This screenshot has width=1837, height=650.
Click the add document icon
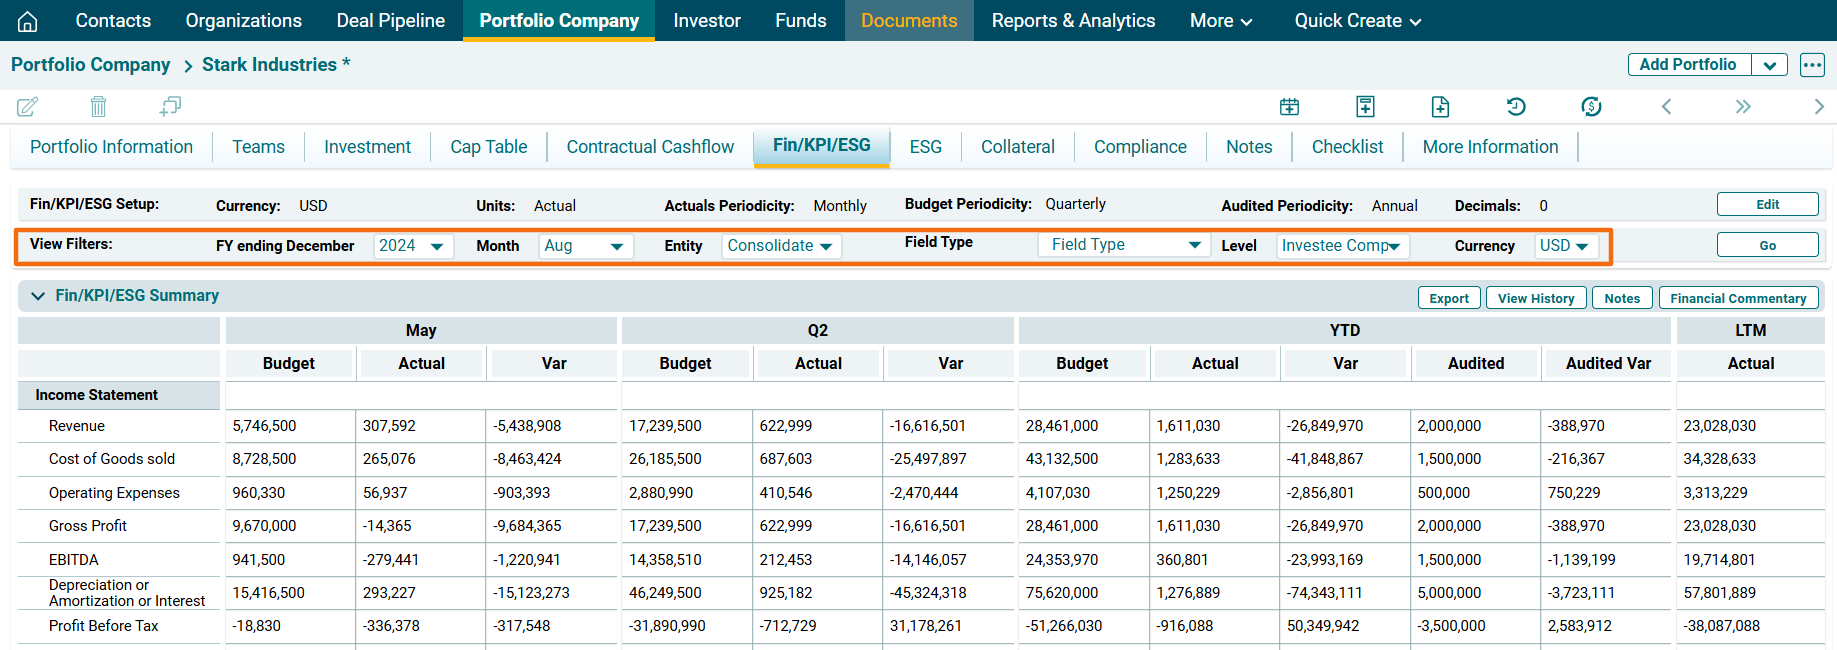[x=1440, y=106]
